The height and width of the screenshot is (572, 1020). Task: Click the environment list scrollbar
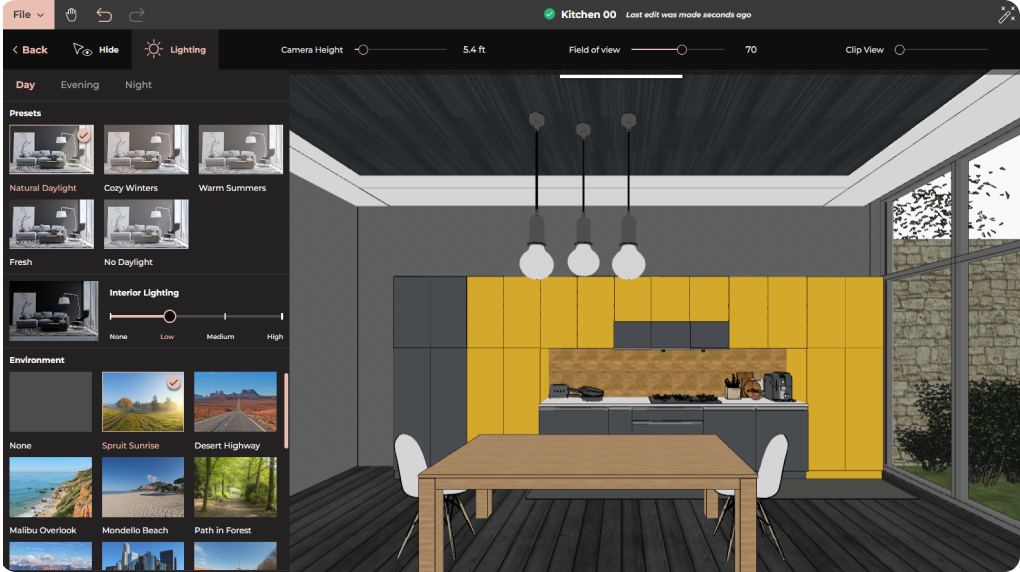pos(286,410)
